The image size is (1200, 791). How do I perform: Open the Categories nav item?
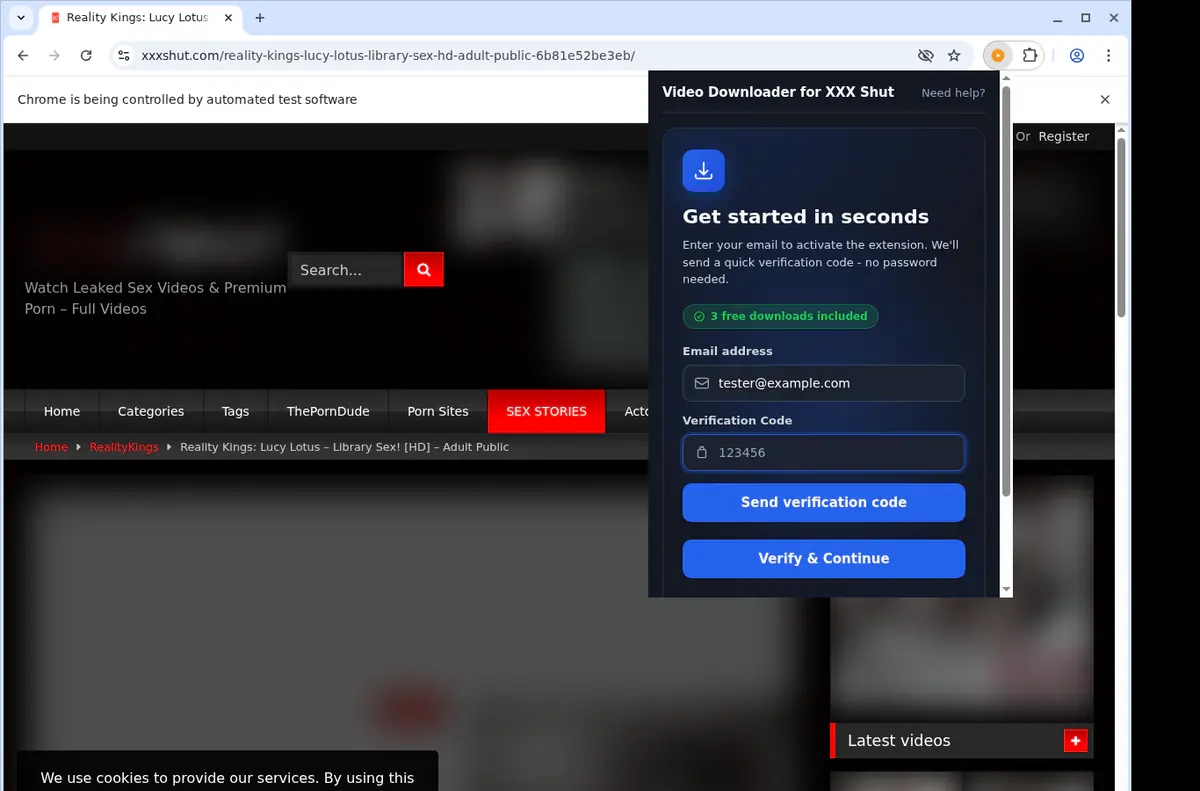[151, 411]
